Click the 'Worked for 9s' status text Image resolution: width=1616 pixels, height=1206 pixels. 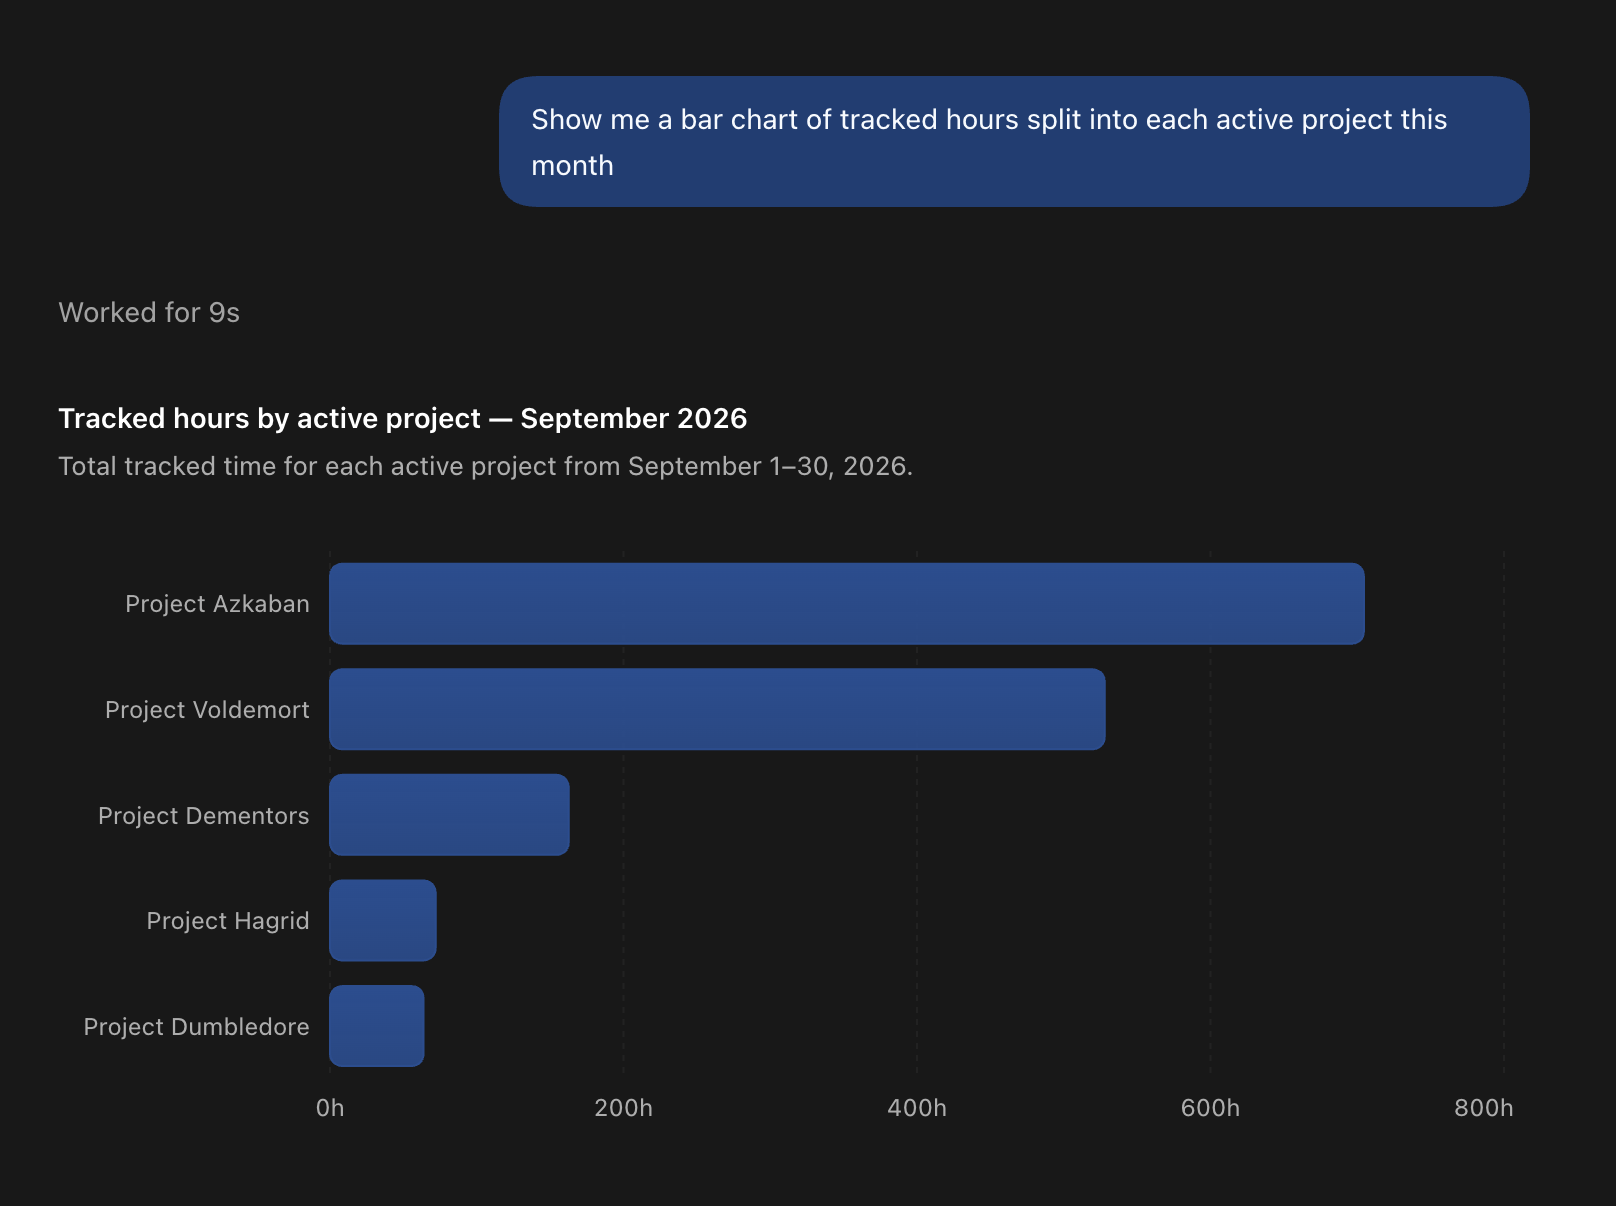click(x=149, y=313)
